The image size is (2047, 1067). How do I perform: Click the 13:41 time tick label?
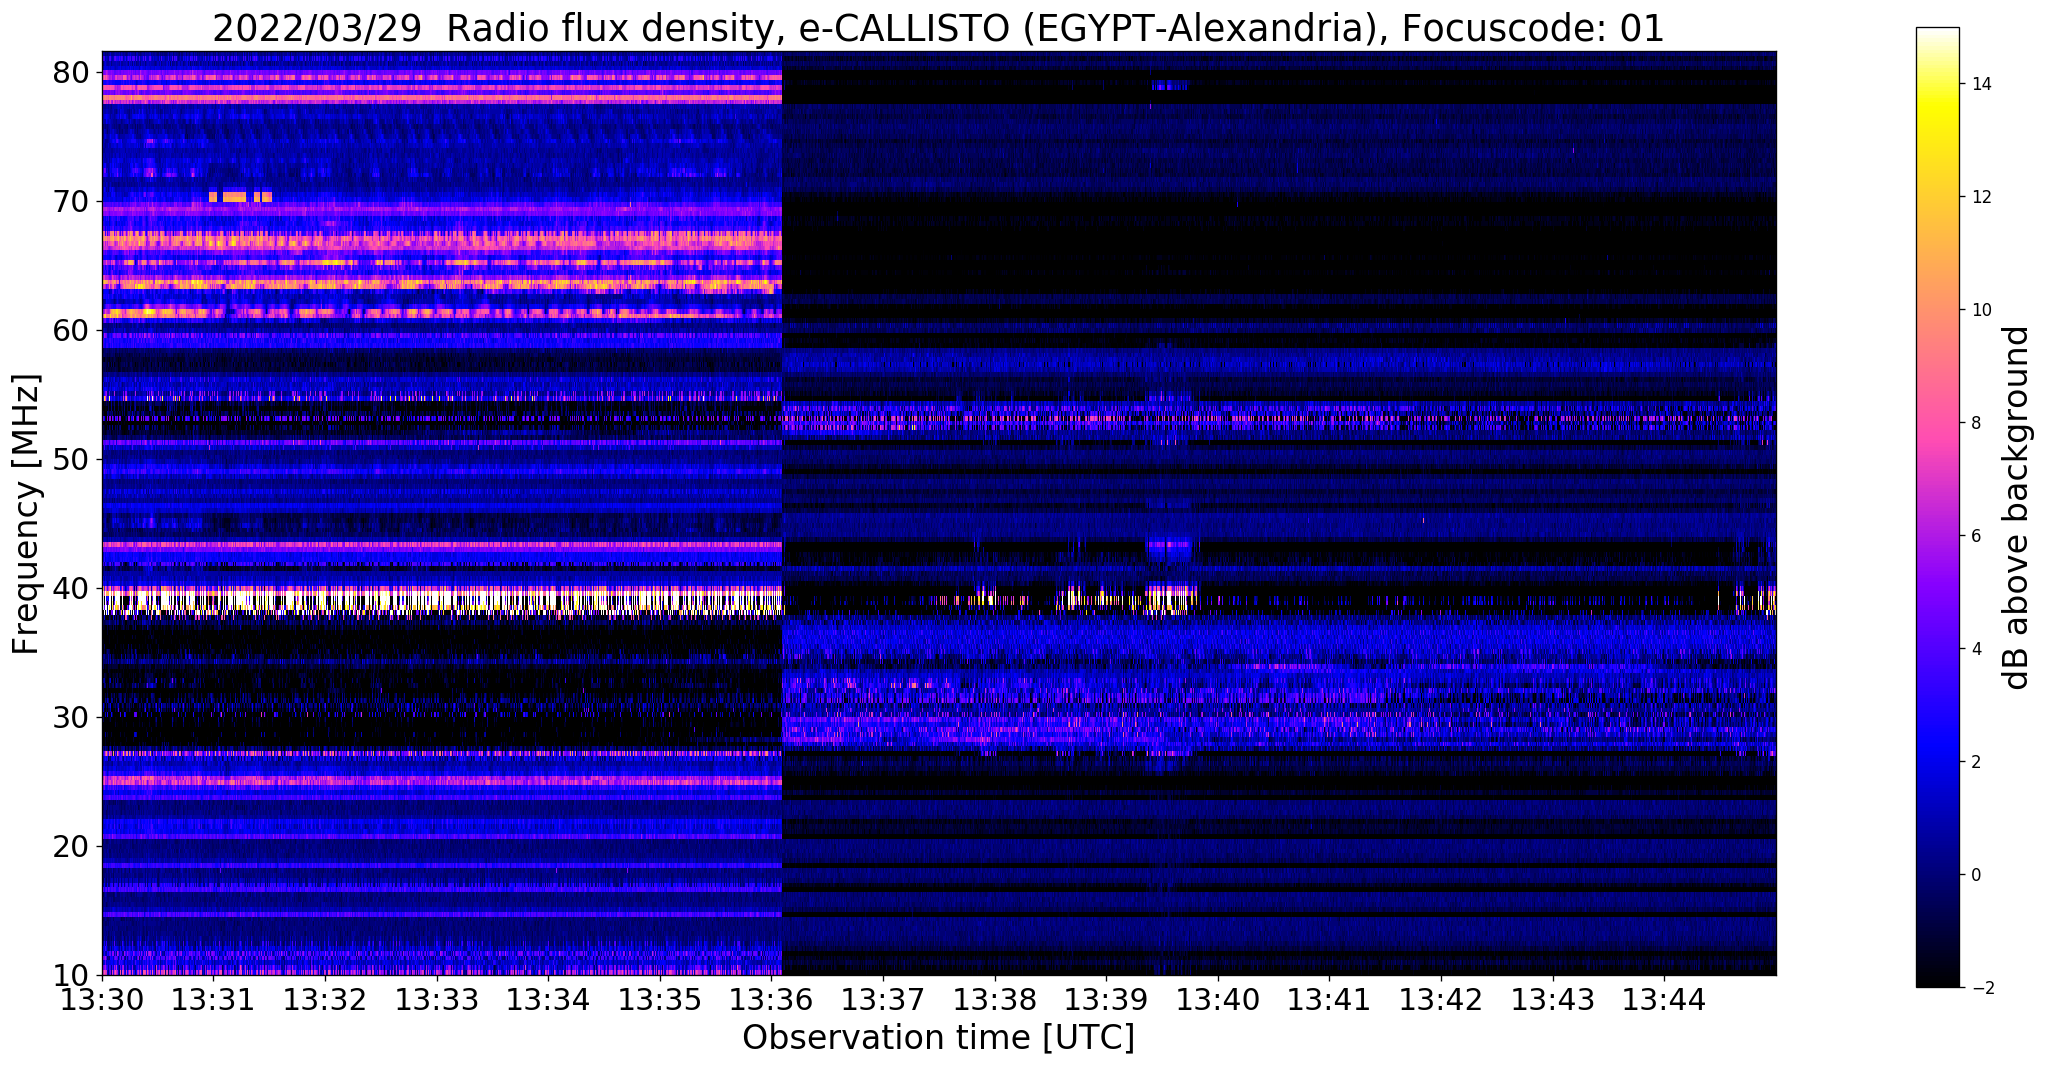click(x=1330, y=999)
